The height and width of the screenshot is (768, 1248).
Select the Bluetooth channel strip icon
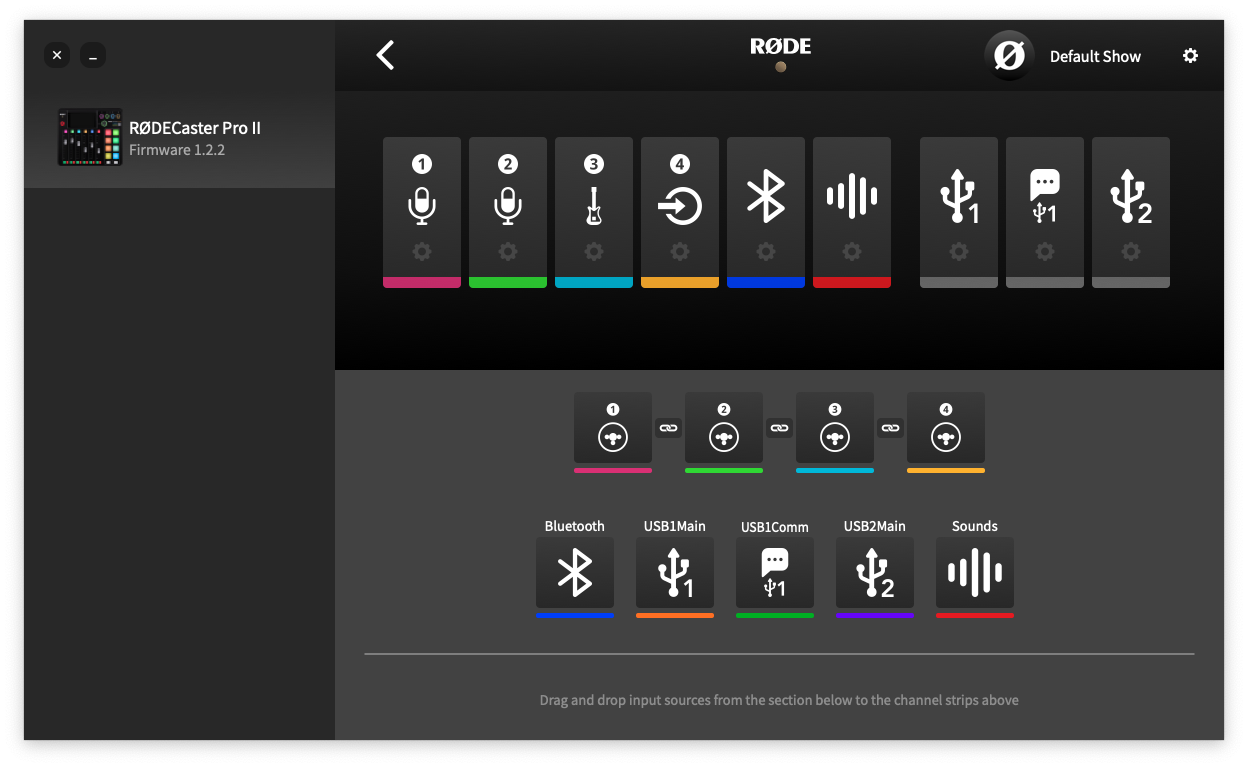[x=766, y=196]
